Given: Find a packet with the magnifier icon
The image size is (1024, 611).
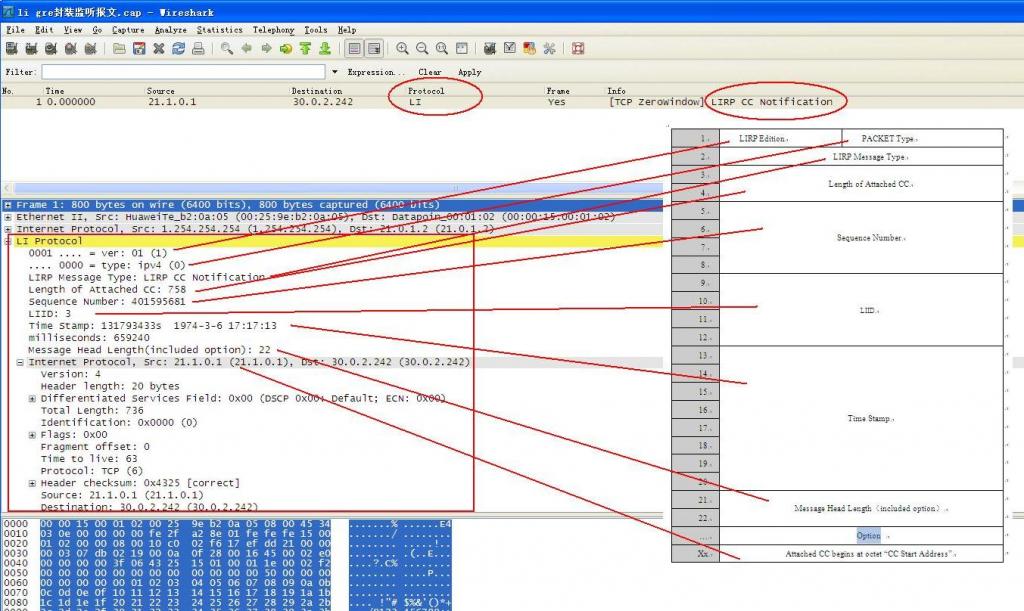Looking at the screenshot, I should pos(227,48).
